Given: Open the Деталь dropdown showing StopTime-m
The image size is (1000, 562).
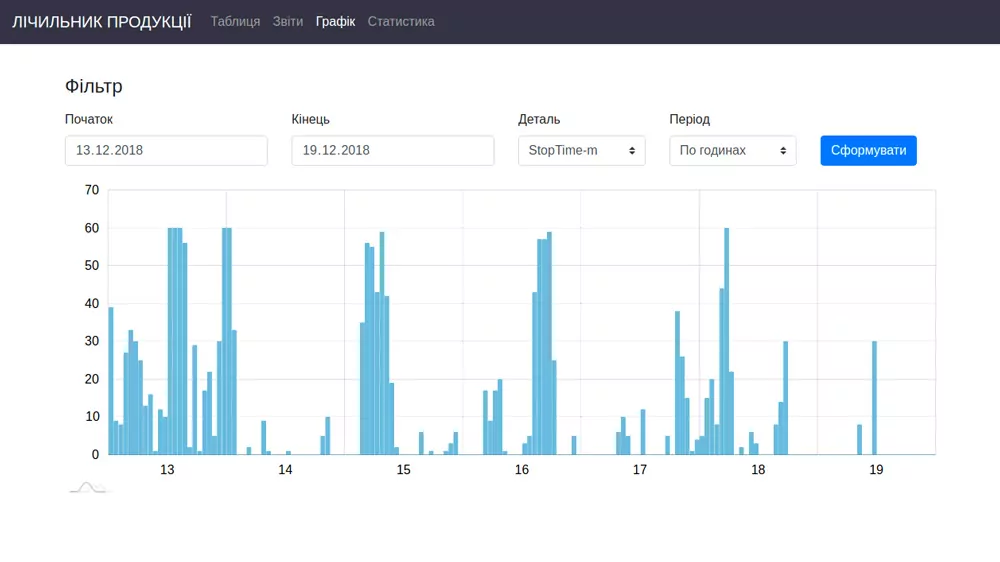Looking at the screenshot, I should [582, 151].
